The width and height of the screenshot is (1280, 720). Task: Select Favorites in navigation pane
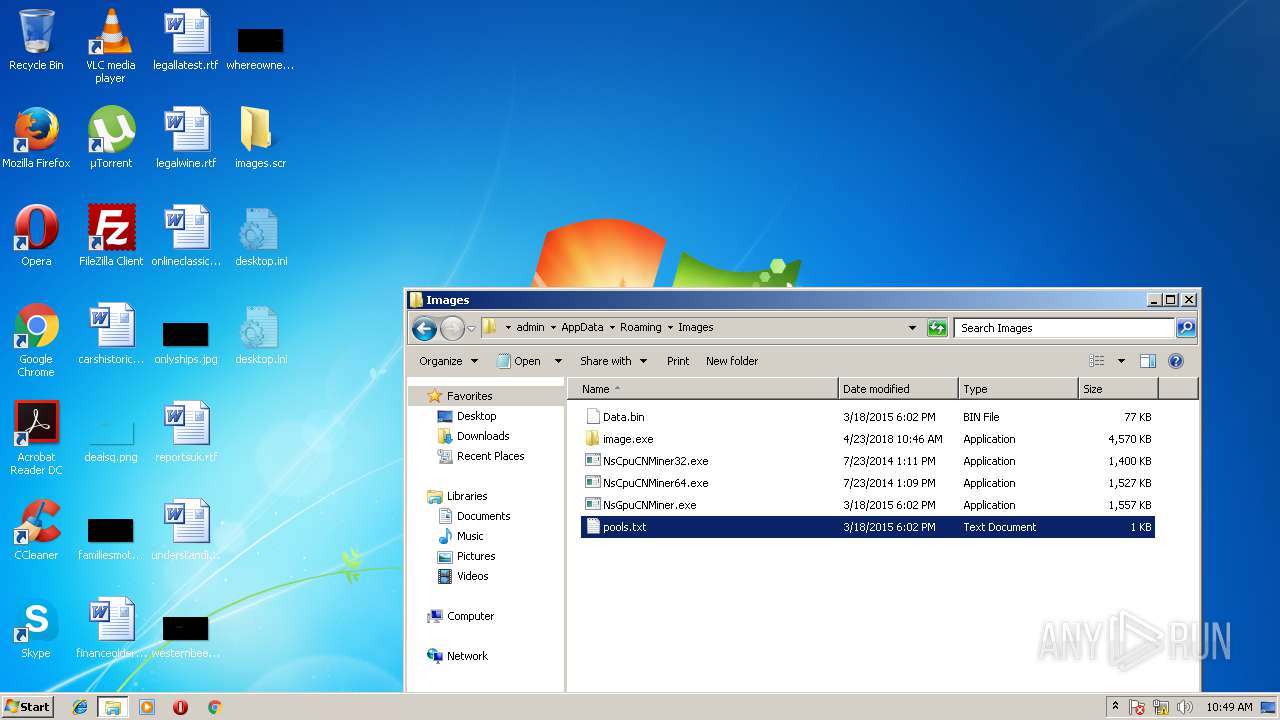coord(469,396)
